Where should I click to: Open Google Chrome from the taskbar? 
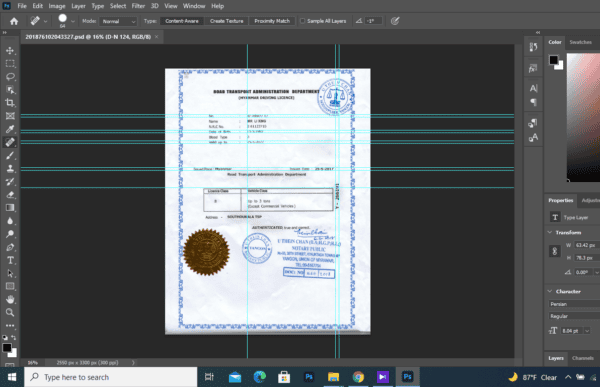click(x=358, y=377)
